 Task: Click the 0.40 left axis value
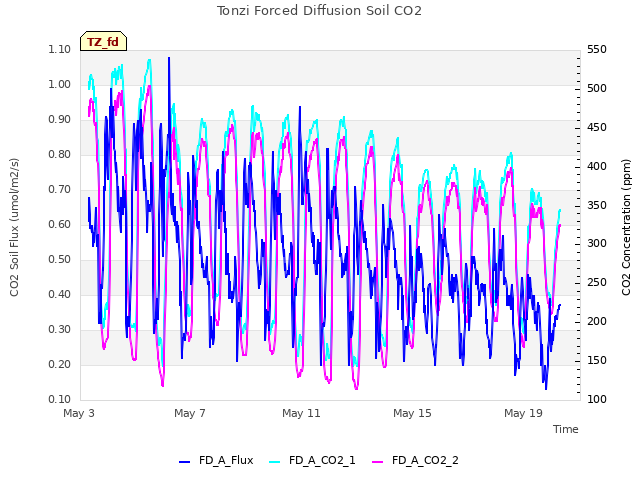click(x=60, y=295)
